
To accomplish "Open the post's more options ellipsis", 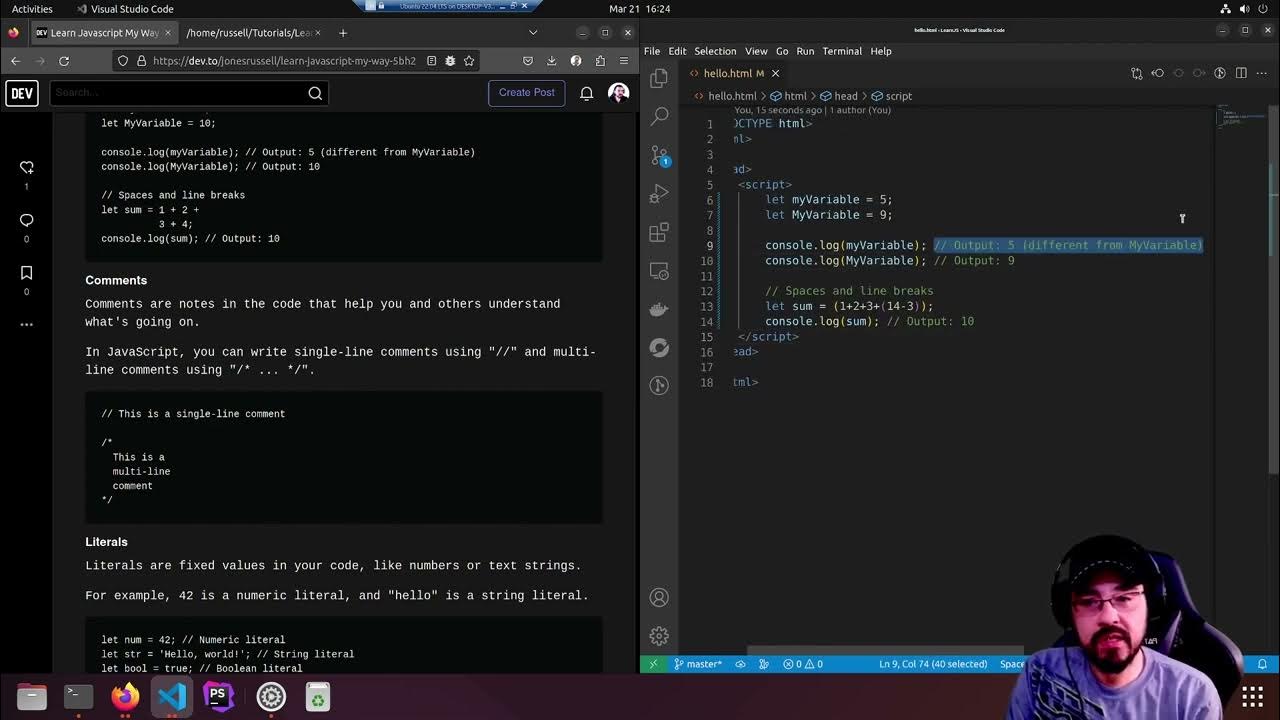I will click(27, 324).
